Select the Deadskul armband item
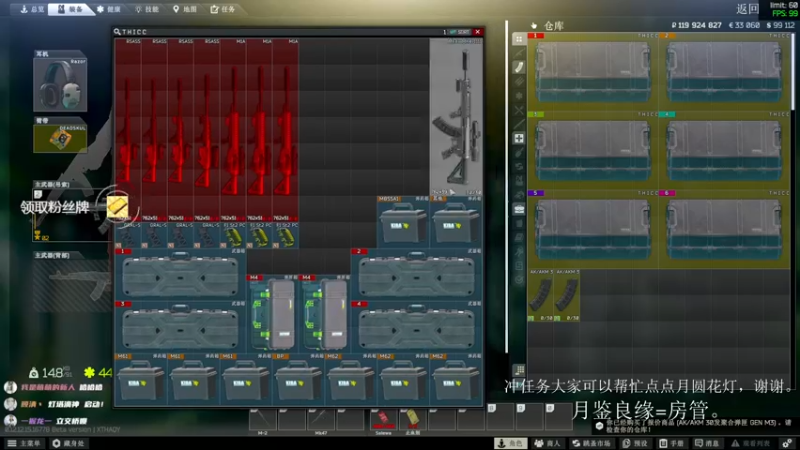Screen dimensions: 800x450 [60, 138]
